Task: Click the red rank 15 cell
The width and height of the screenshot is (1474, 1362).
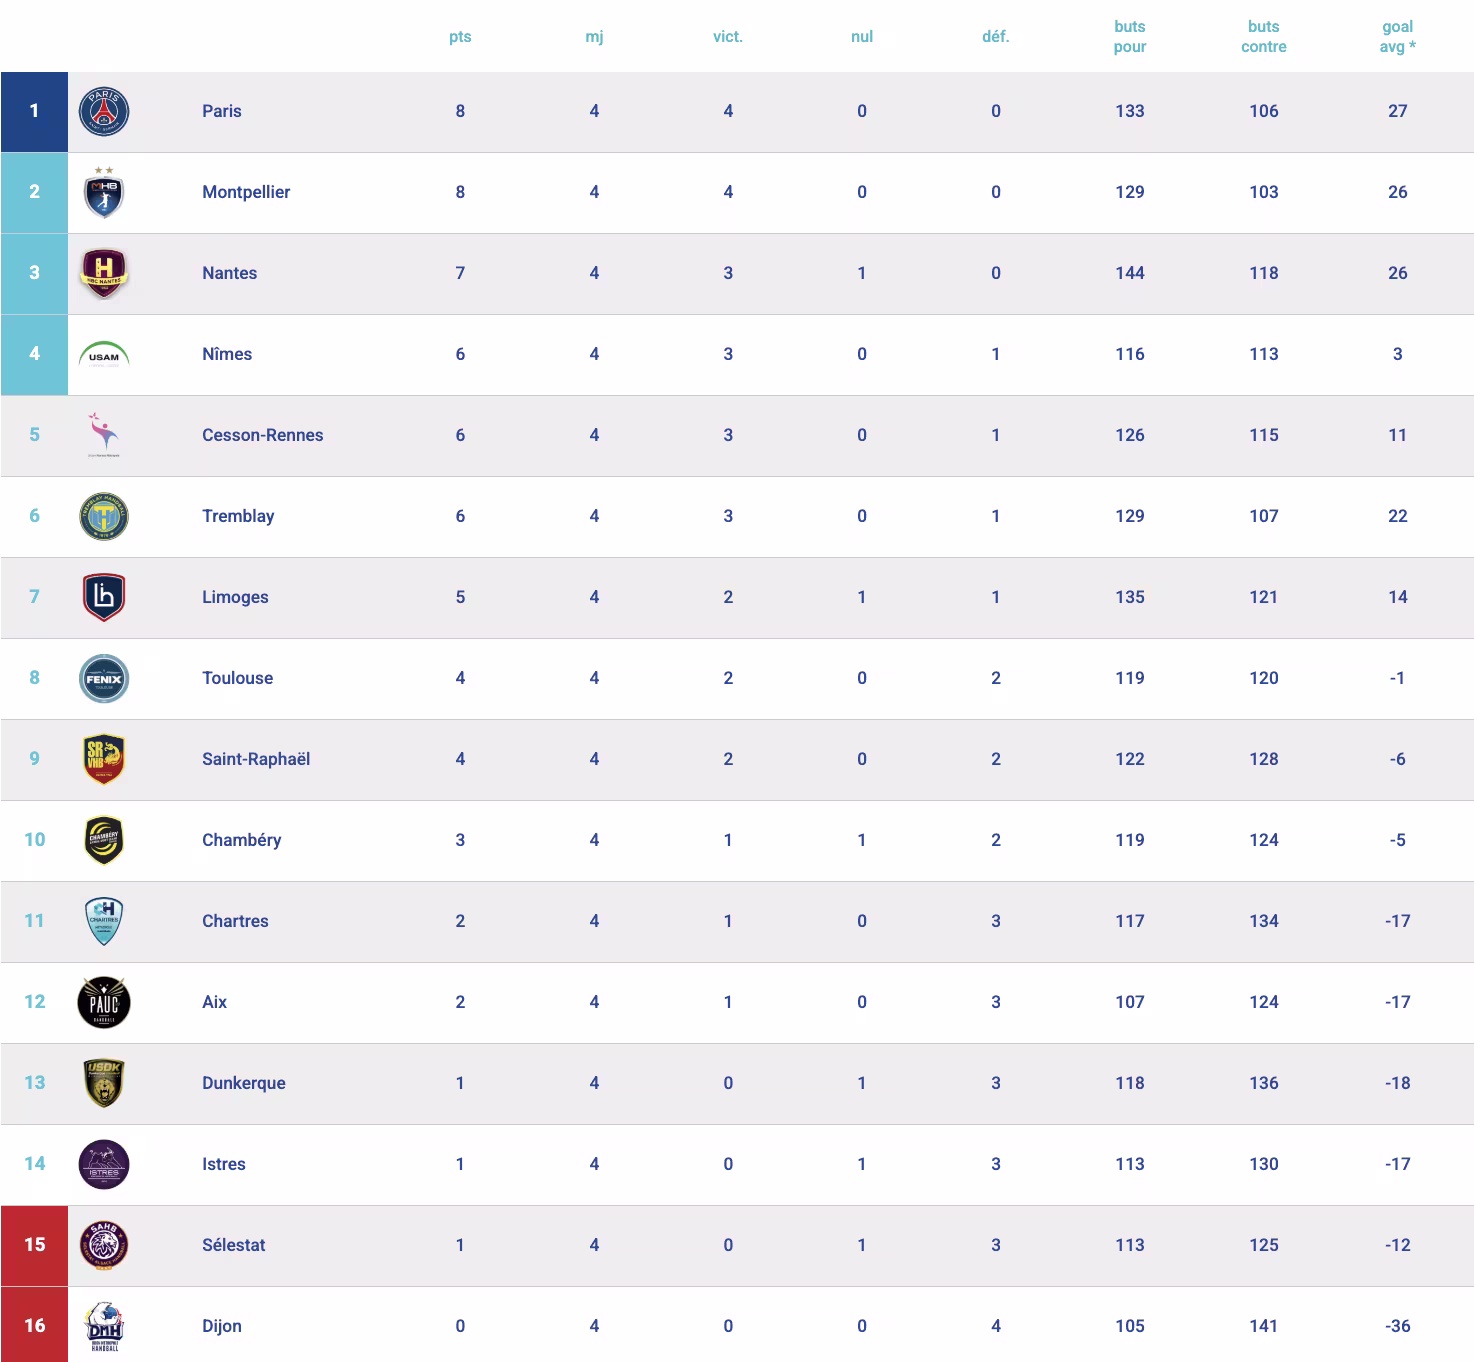Action: [34, 1245]
